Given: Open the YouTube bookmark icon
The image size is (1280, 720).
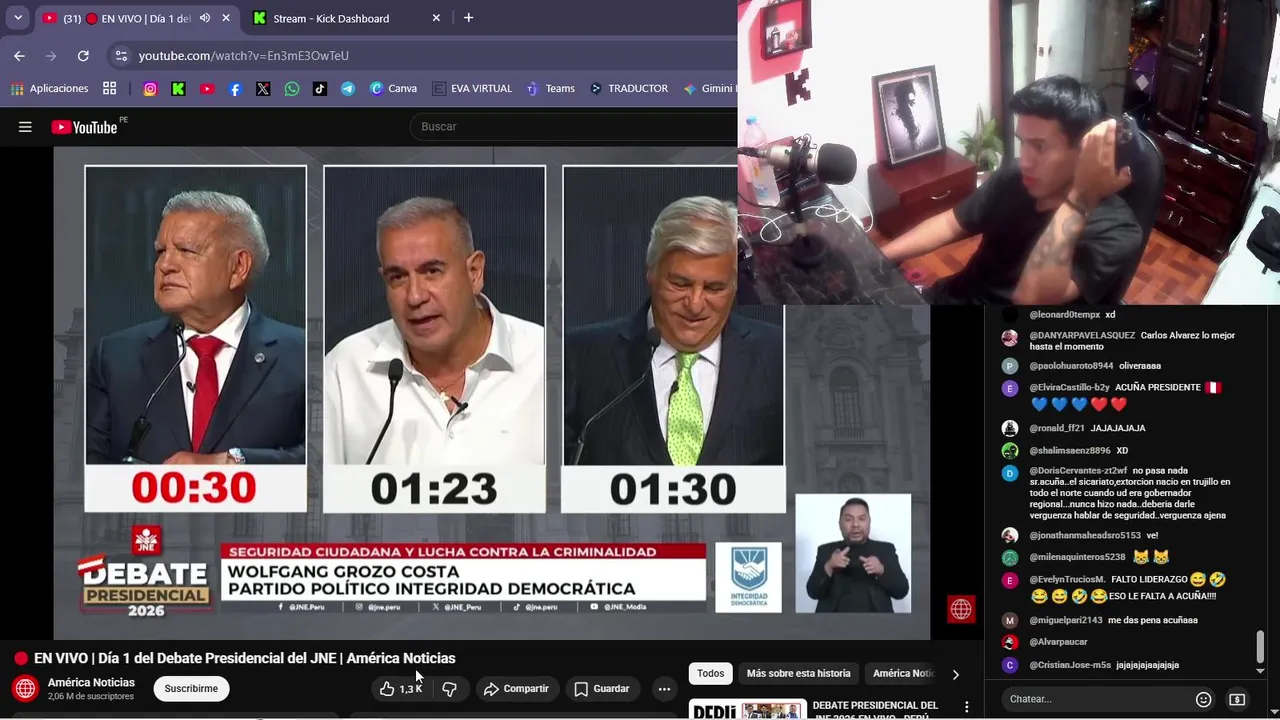Looking at the screenshot, I should click(x=207, y=89).
